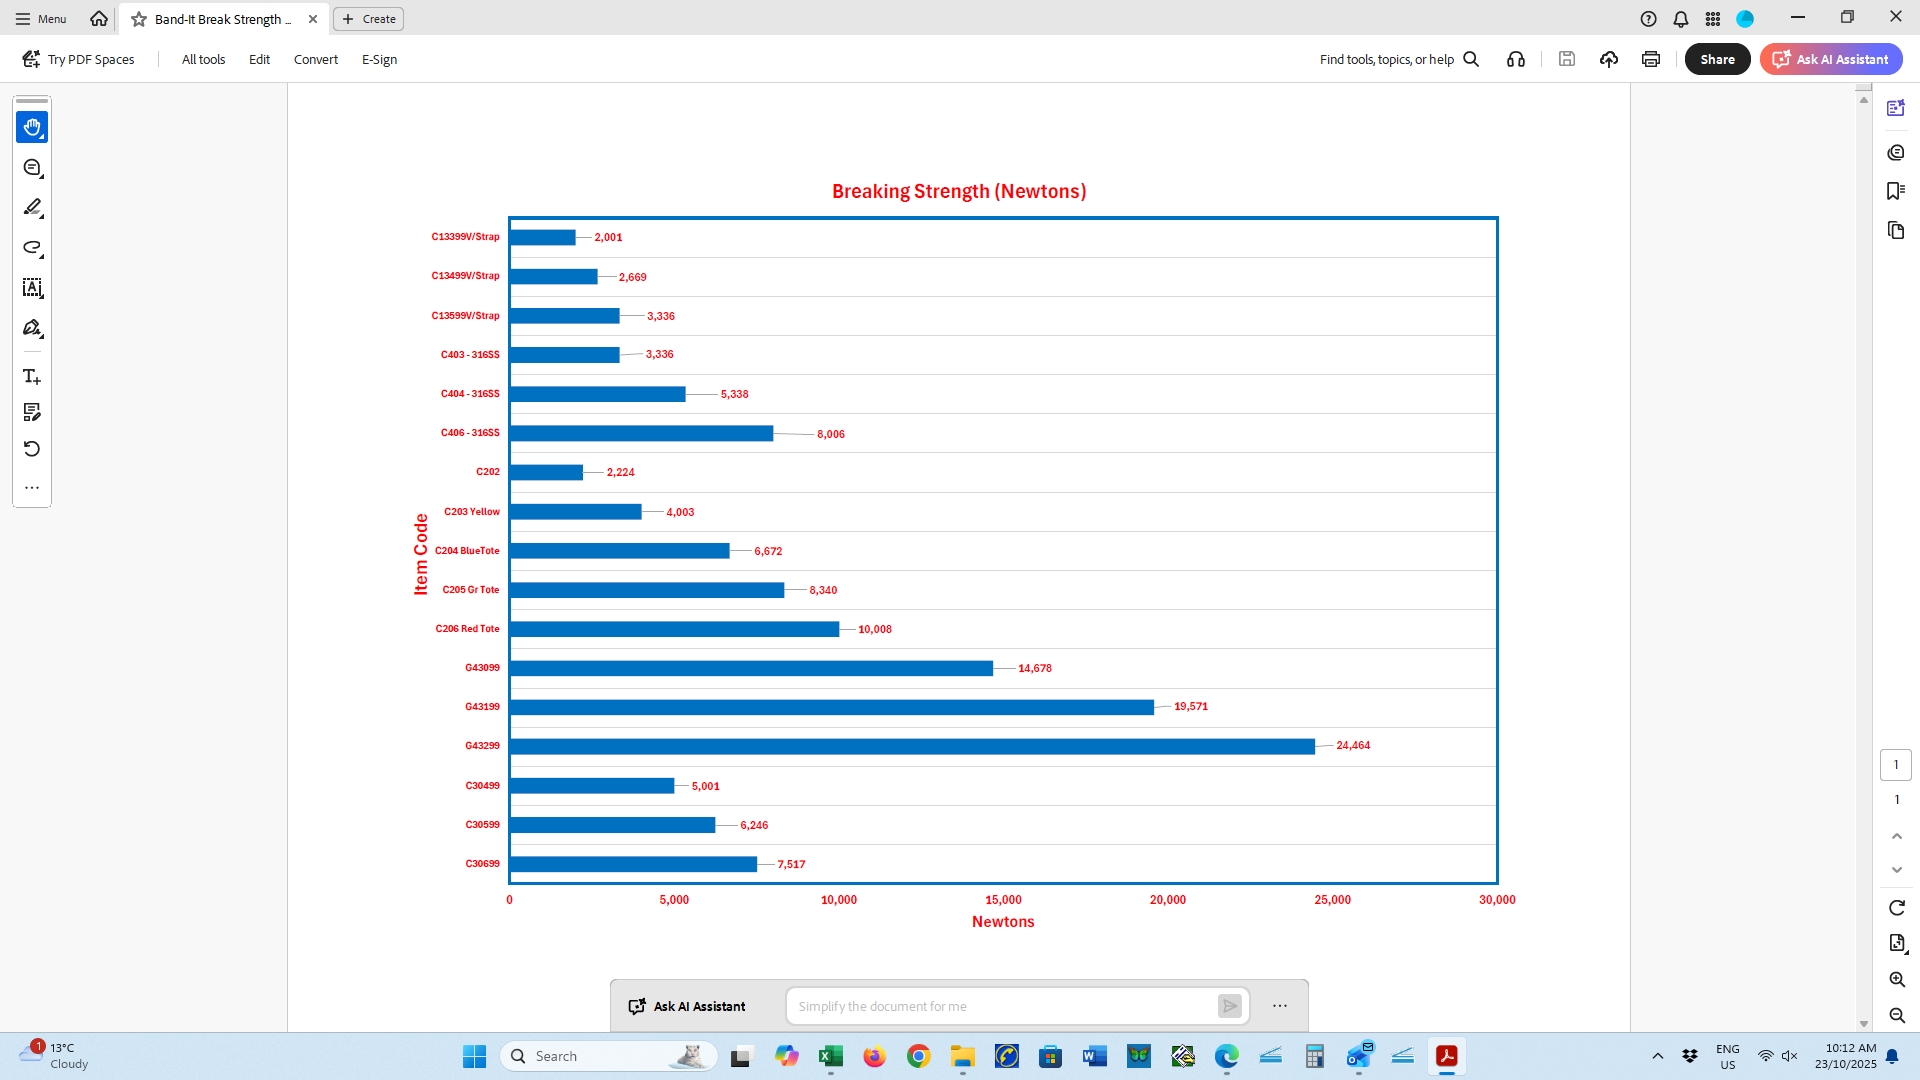
Task: Switch to the Edit tab
Action: [x=258, y=59]
